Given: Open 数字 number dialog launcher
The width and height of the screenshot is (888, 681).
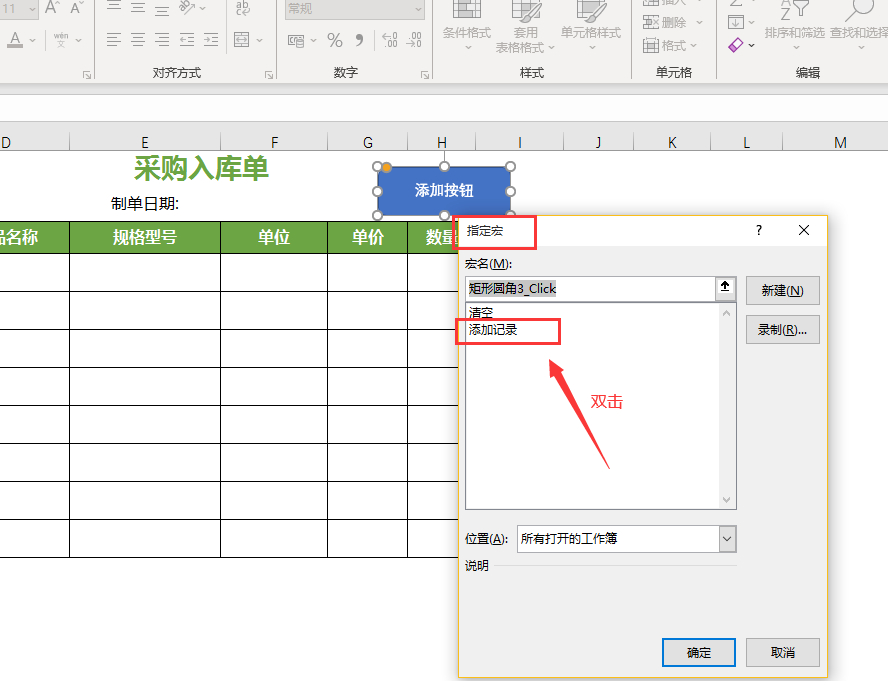Looking at the screenshot, I should click(425, 75).
